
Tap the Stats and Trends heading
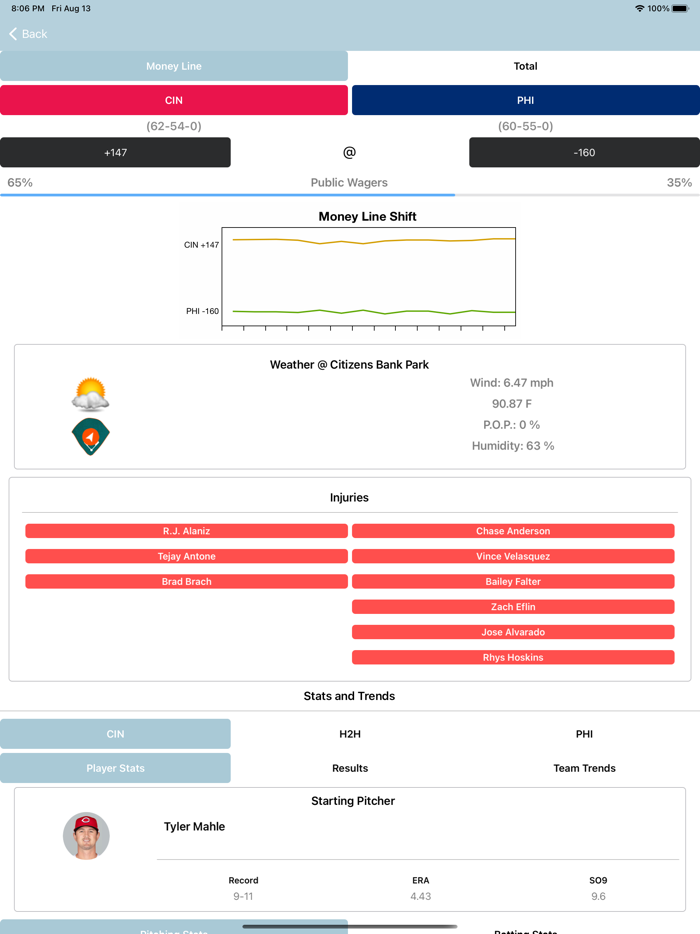(349, 696)
